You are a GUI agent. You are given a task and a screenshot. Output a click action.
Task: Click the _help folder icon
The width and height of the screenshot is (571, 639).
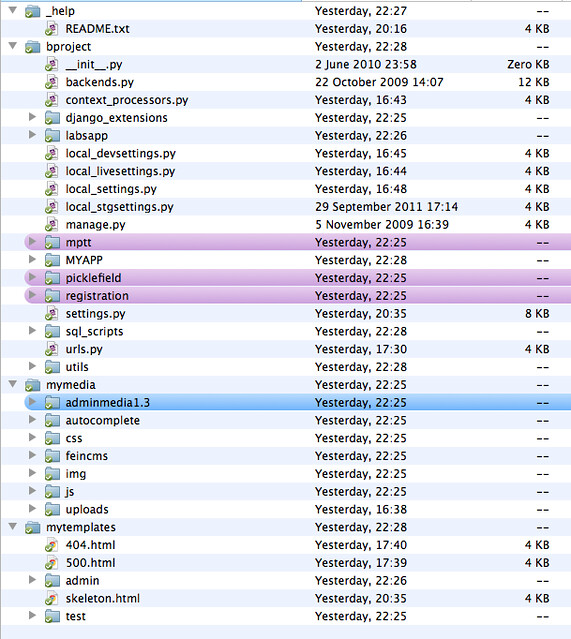coord(32,11)
